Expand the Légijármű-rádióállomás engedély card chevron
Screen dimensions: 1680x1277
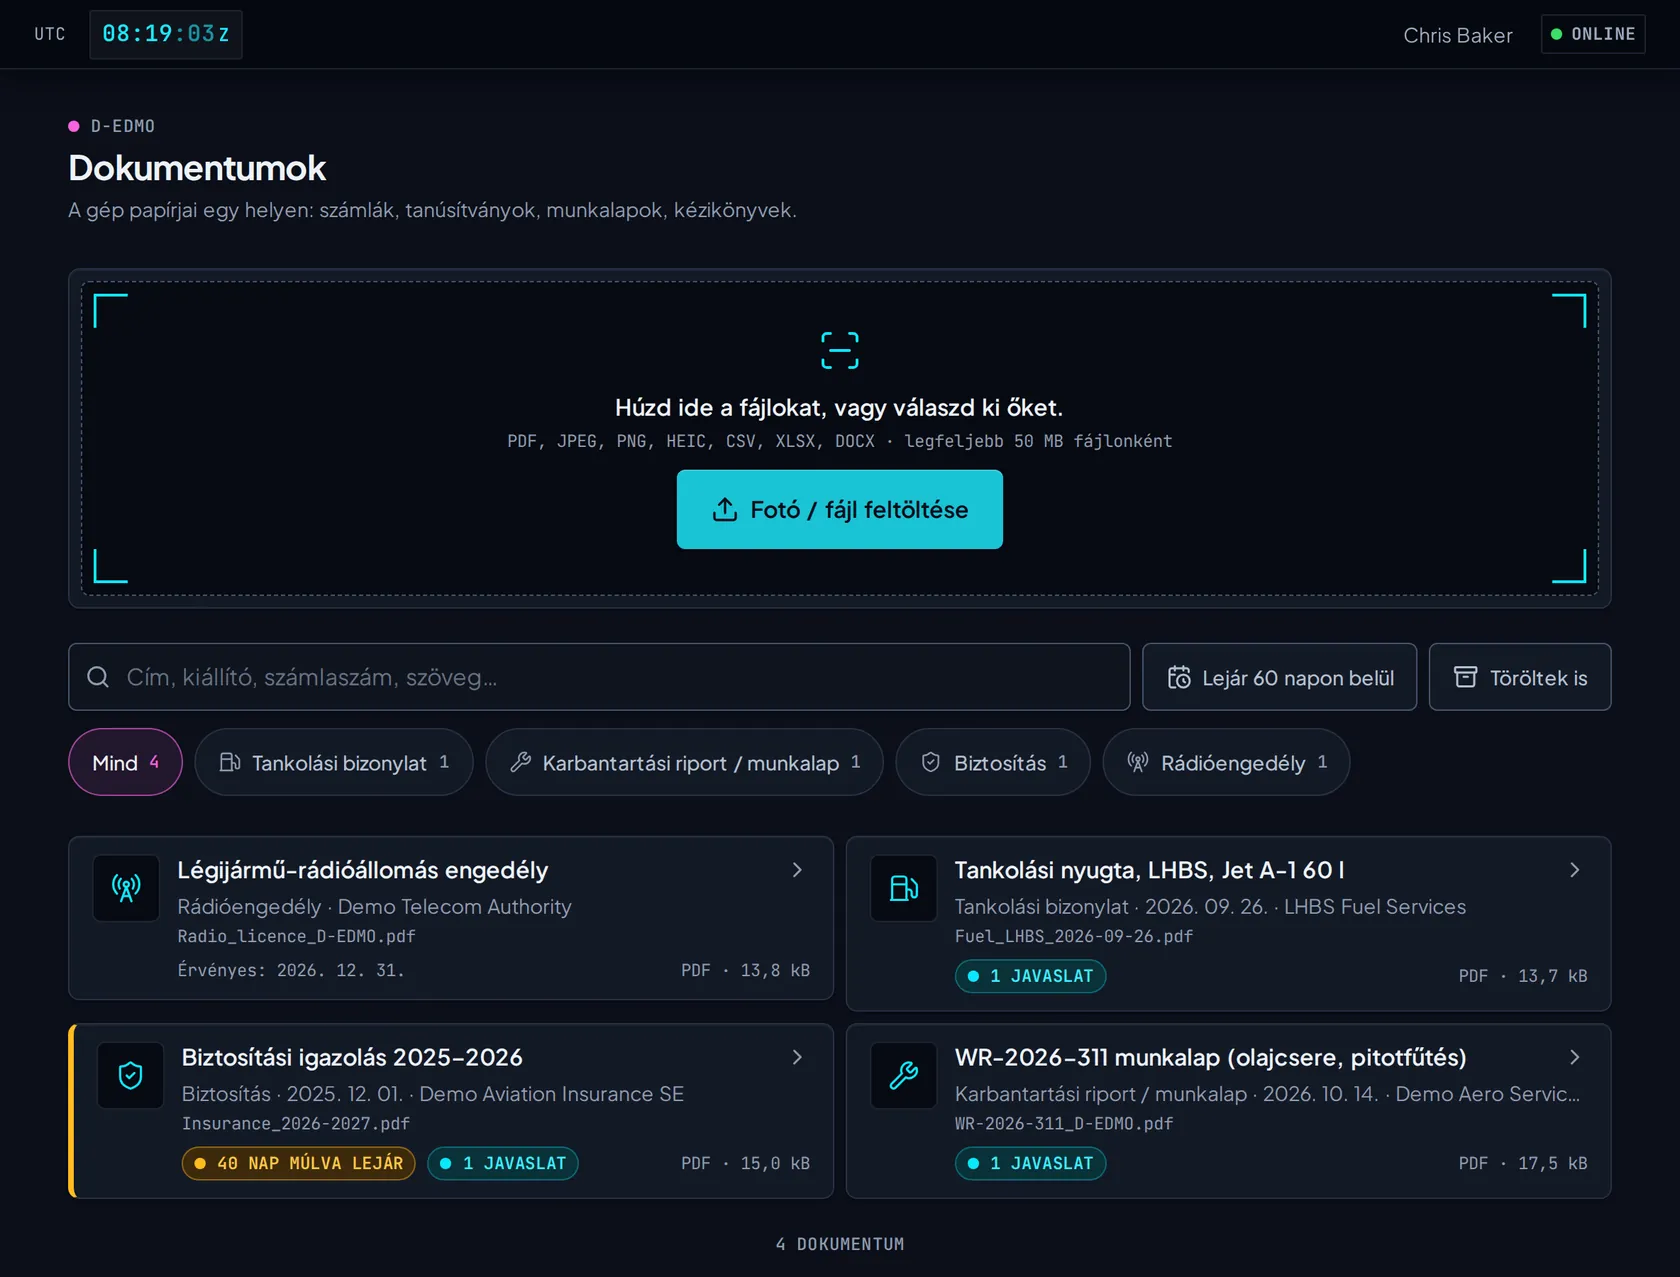797,870
